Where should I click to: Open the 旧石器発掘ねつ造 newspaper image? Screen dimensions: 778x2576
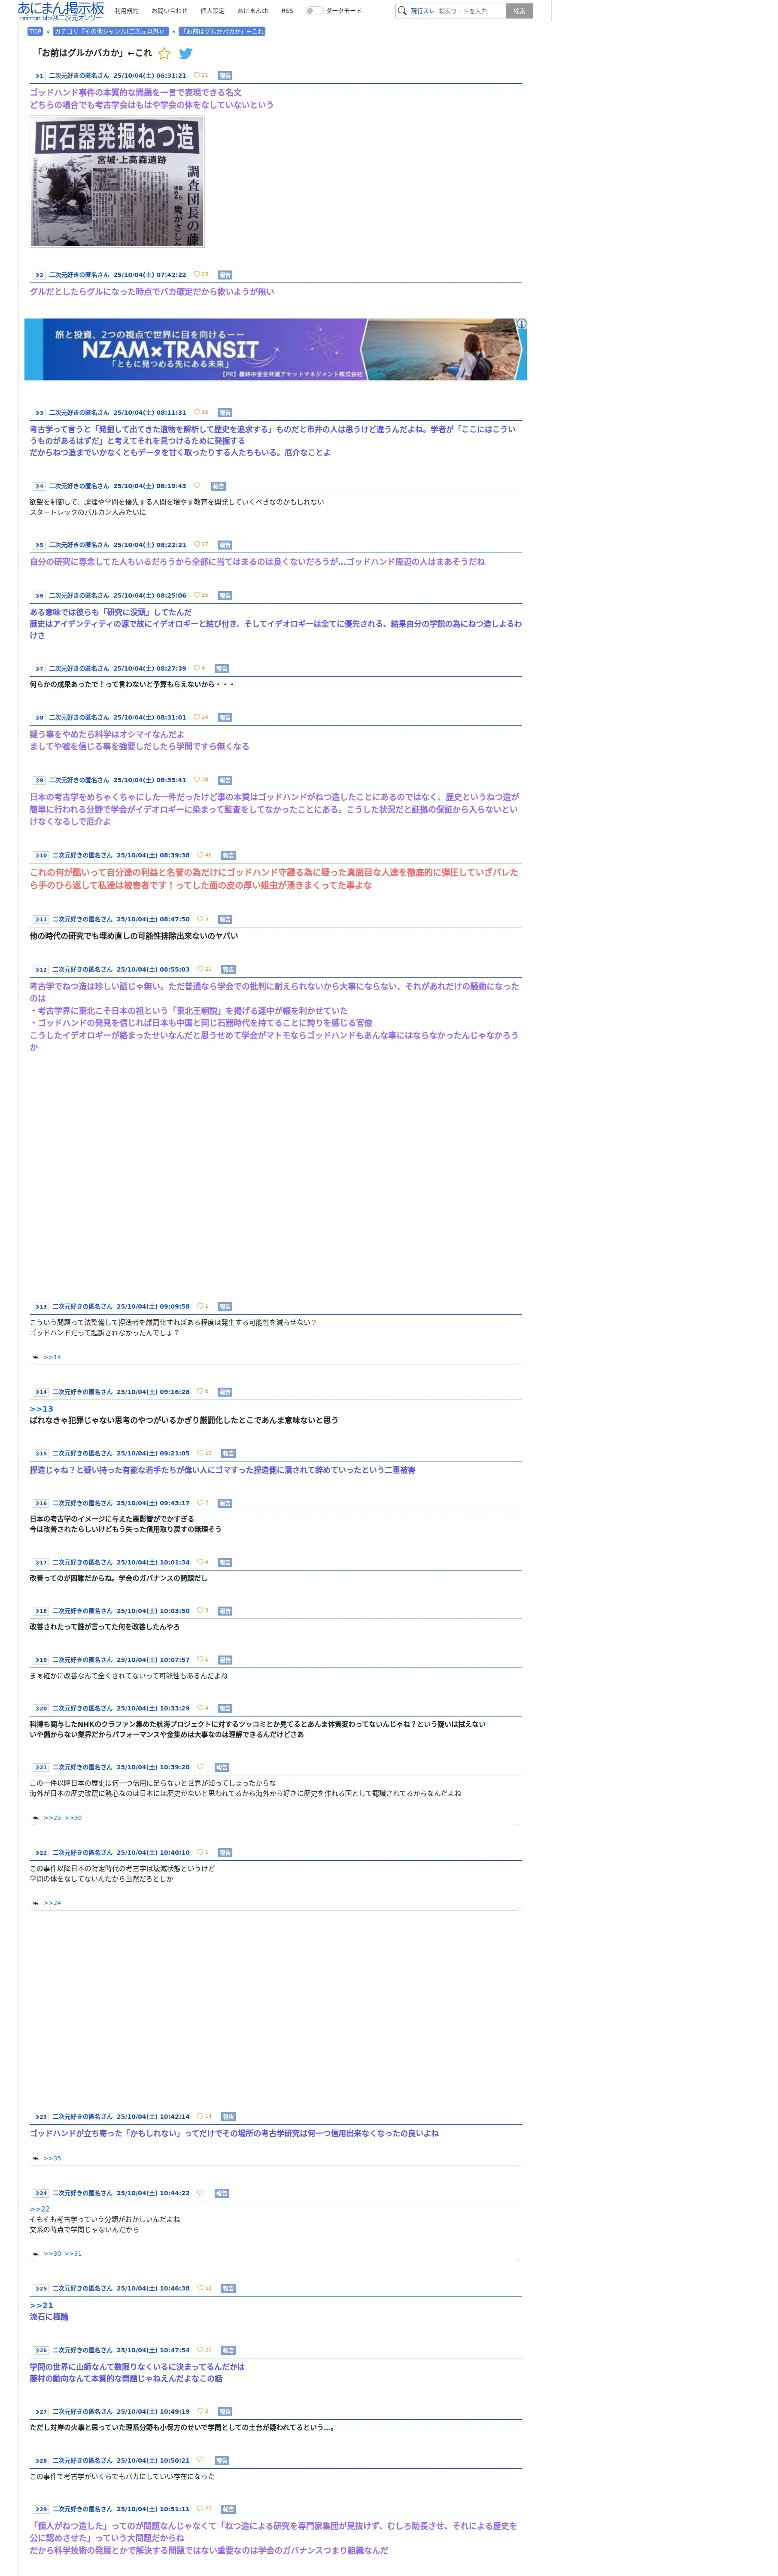click(x=117, y=182)
